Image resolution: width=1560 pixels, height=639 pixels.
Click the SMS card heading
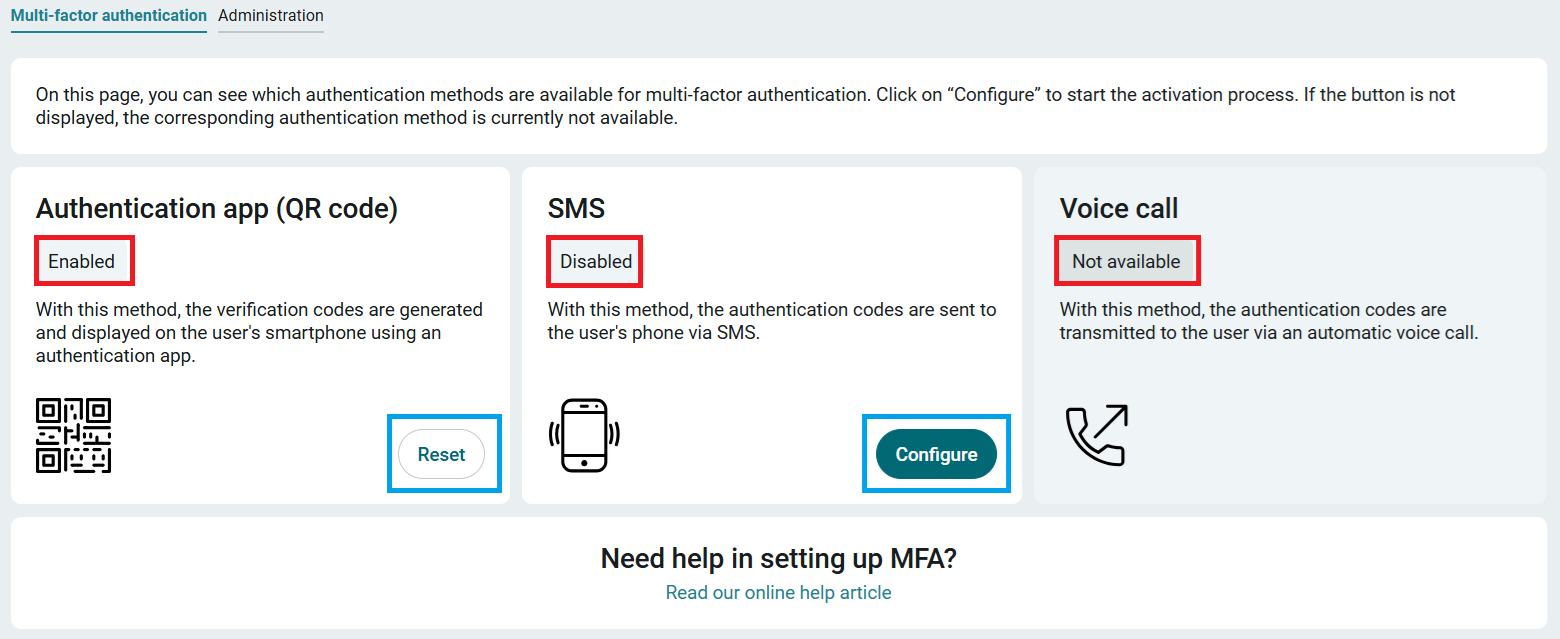tap(576, 208)
